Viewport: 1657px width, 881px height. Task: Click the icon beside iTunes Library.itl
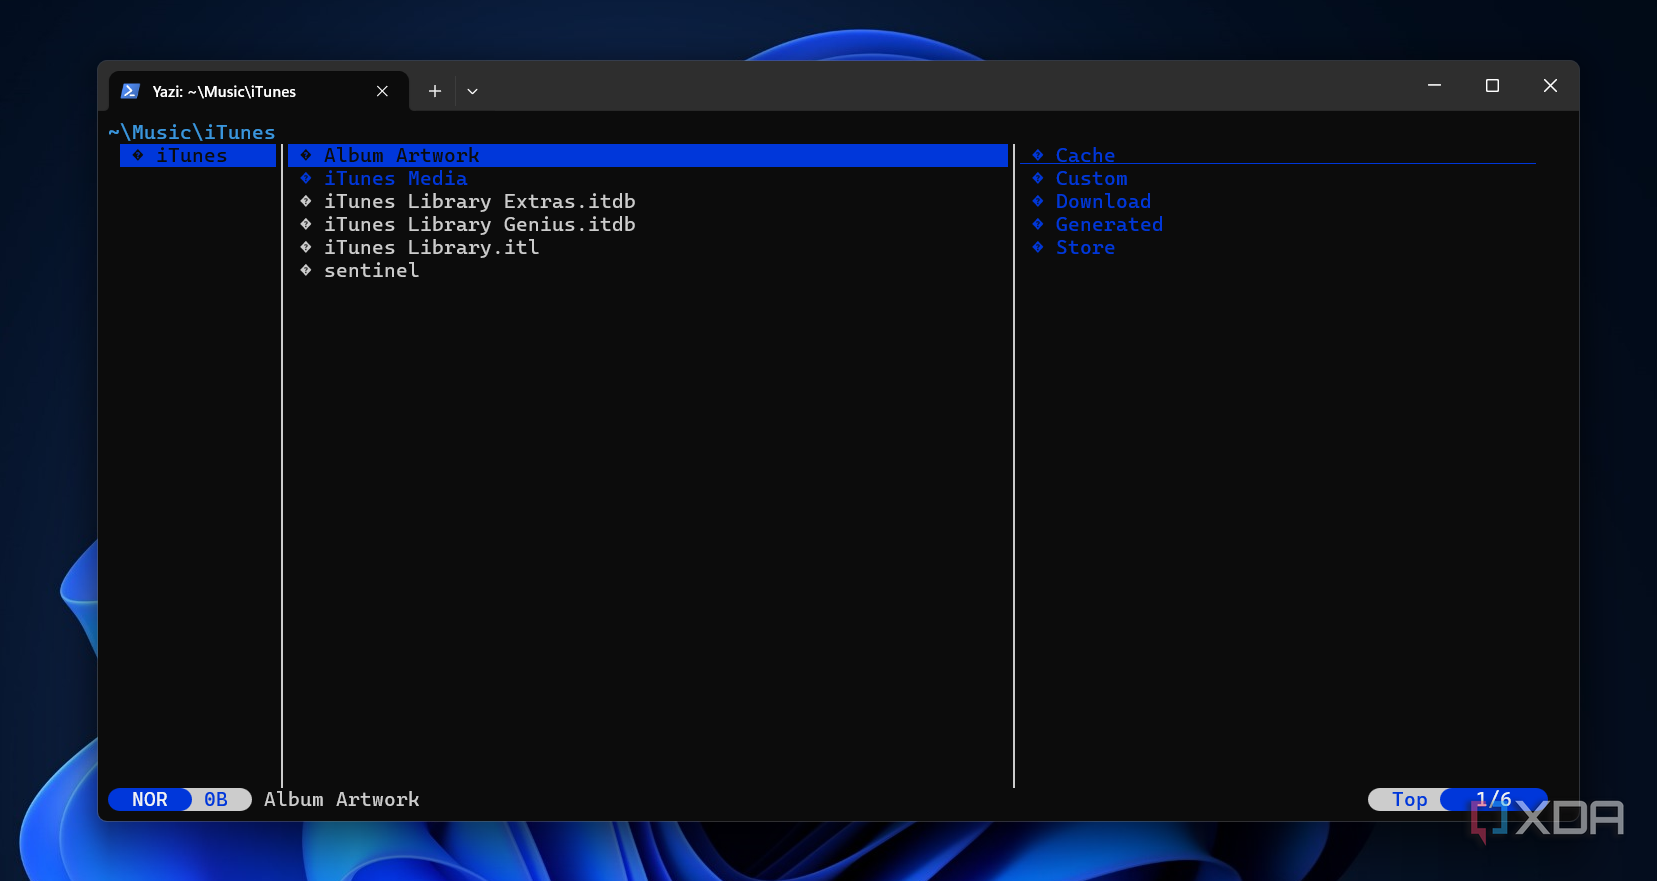[306, 247]
